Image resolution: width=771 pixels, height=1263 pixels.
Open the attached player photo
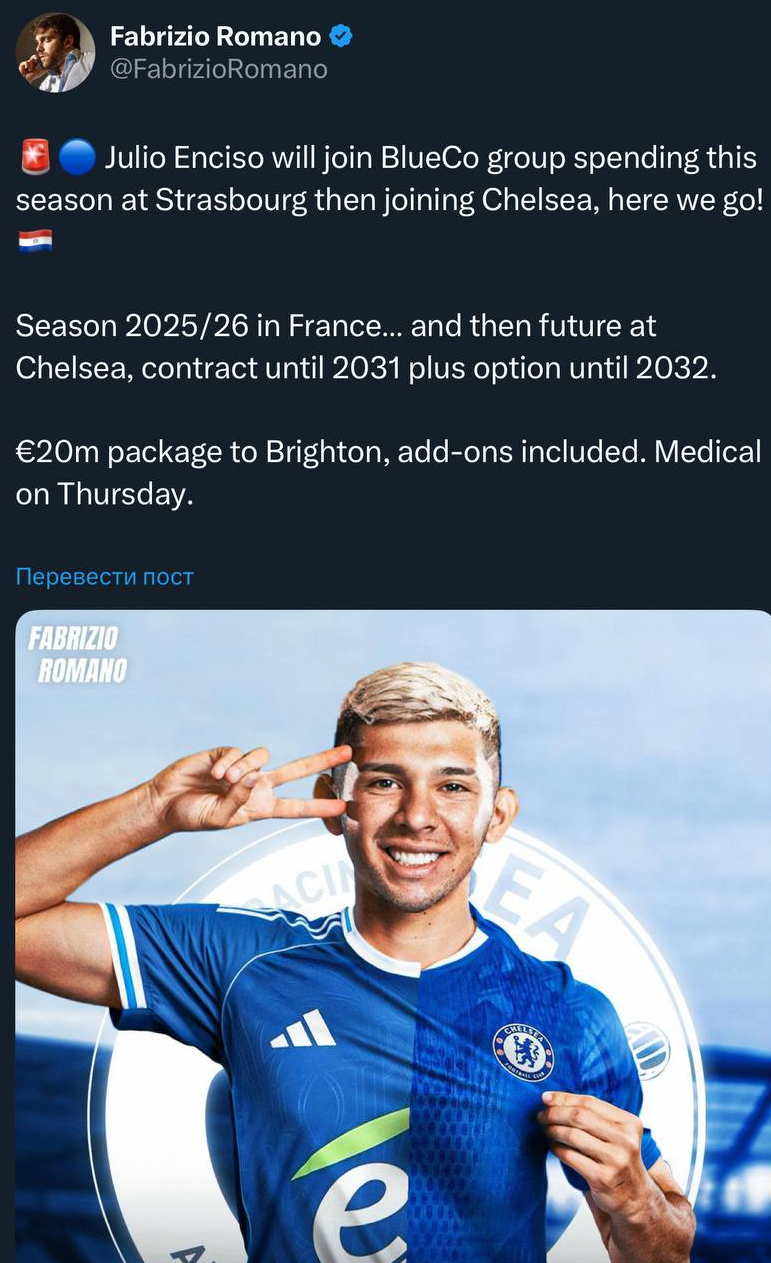(x=392, y=935)
